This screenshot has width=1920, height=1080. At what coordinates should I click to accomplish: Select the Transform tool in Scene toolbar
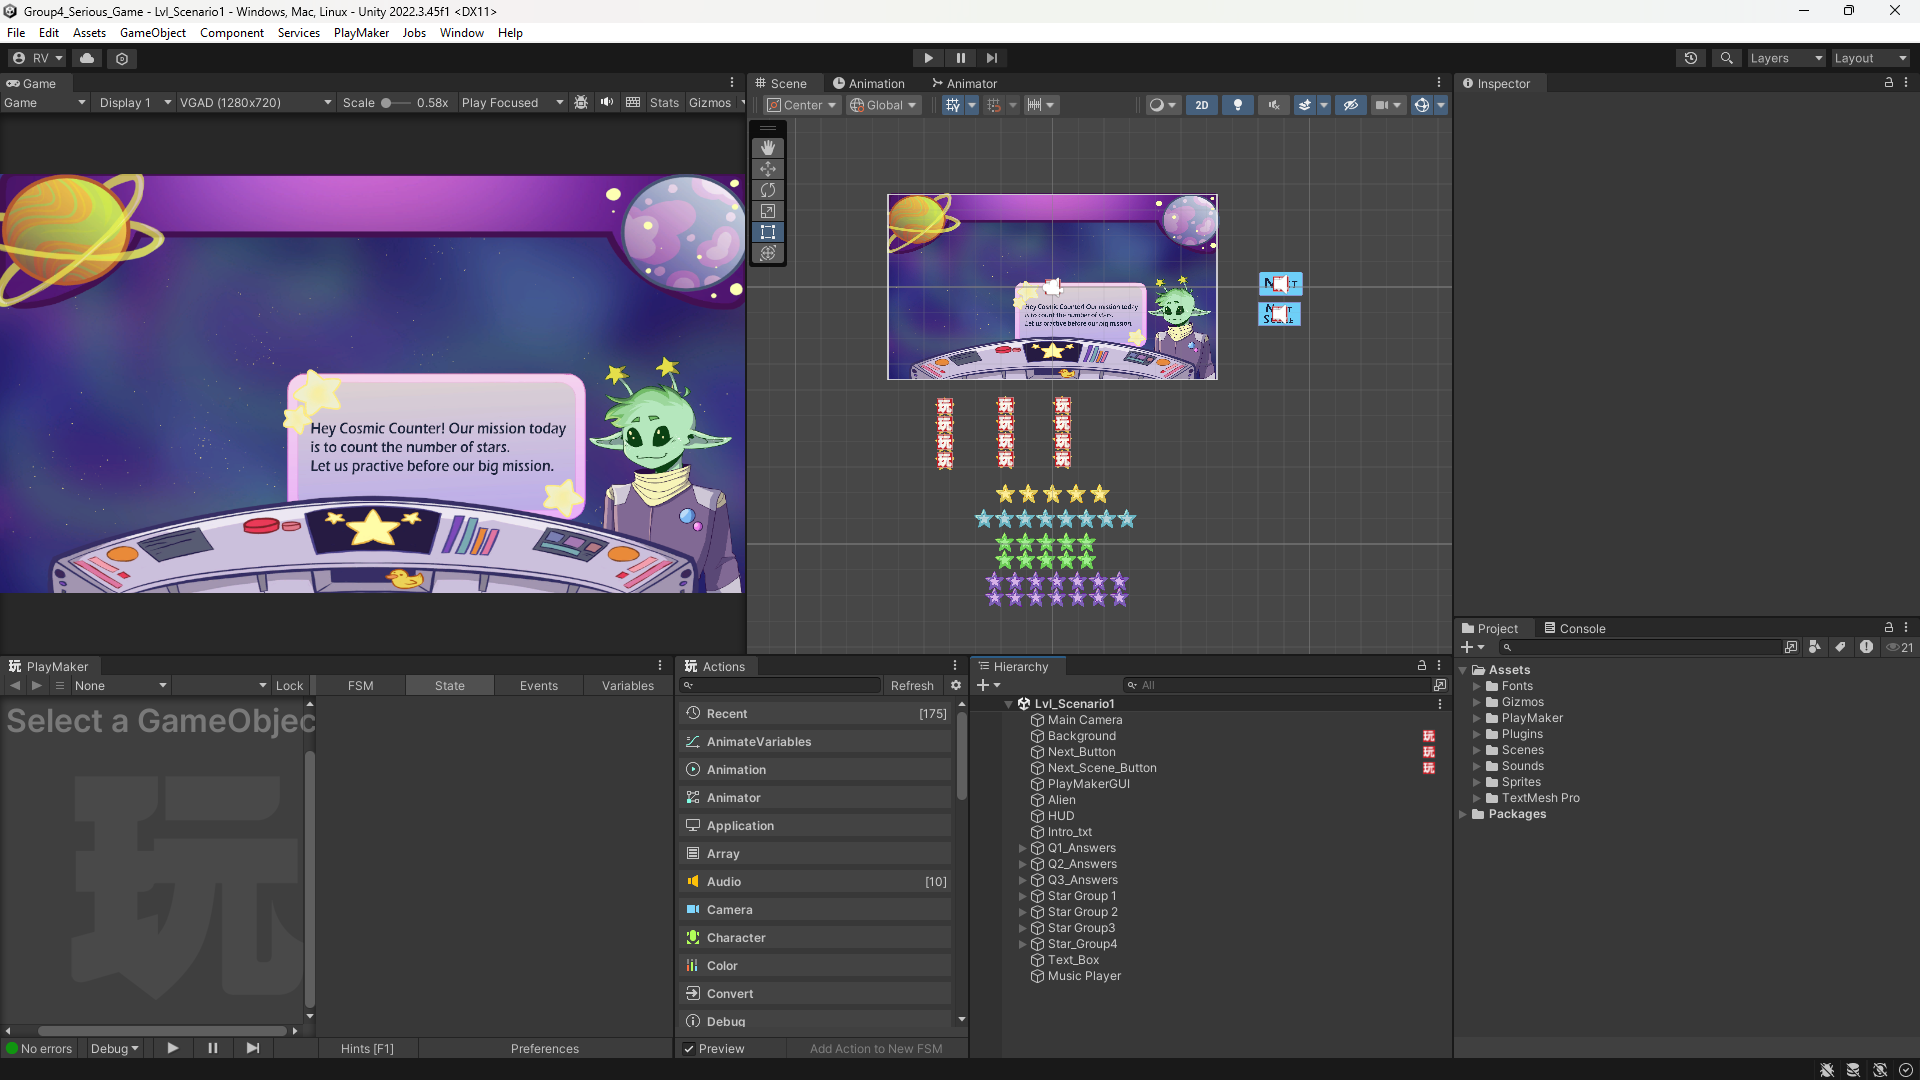point(768,253)
